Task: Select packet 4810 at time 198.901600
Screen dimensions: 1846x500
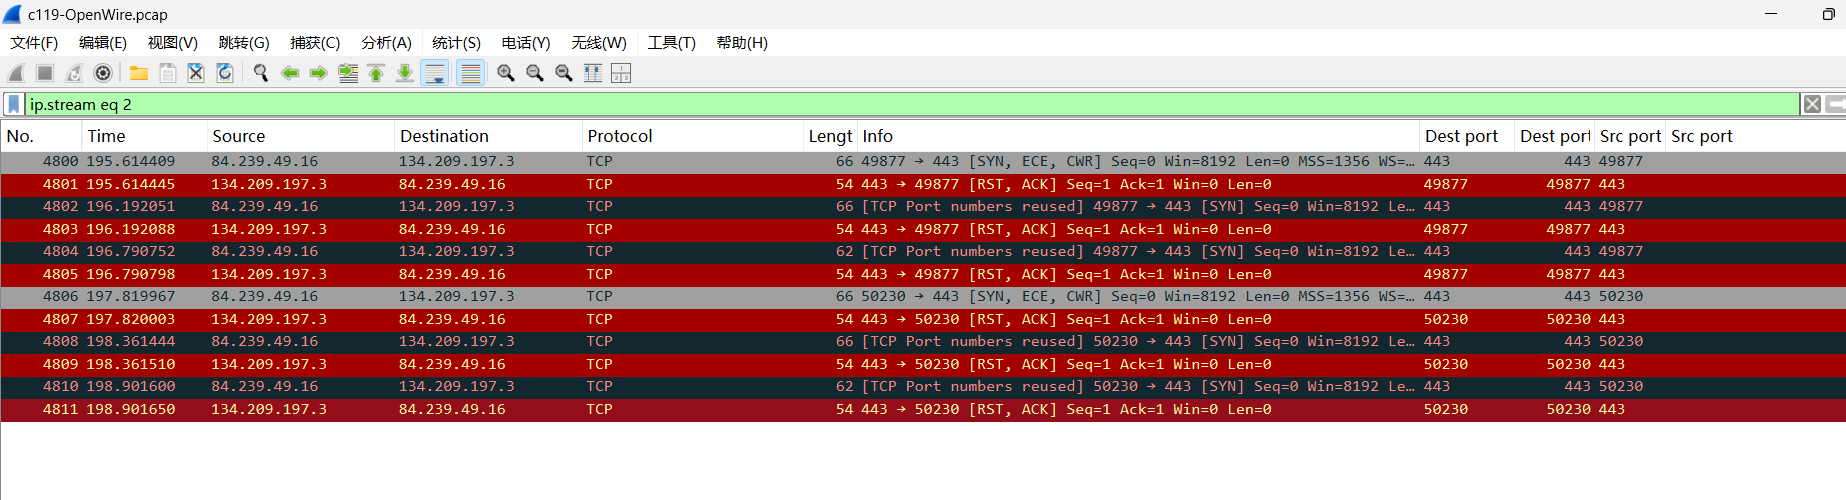Action: click(923, 386)
